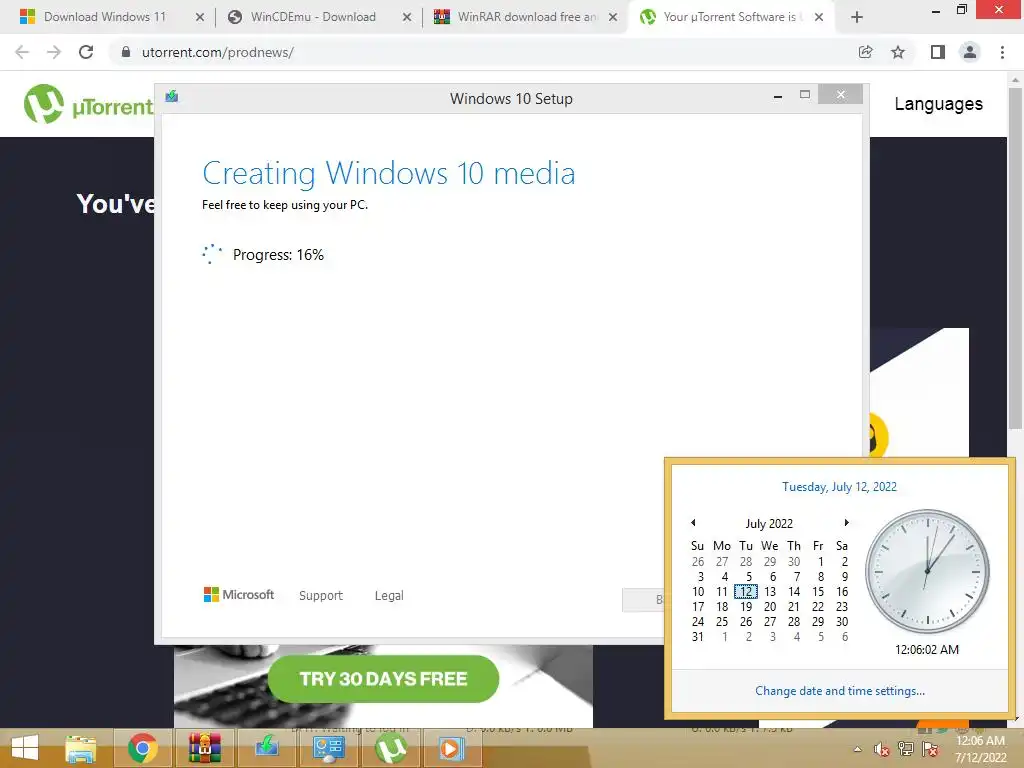Maximize the Windows 10 Setup window
Image resolution: width=1024 pixels, height=768 pixels.
click(805, 95)
